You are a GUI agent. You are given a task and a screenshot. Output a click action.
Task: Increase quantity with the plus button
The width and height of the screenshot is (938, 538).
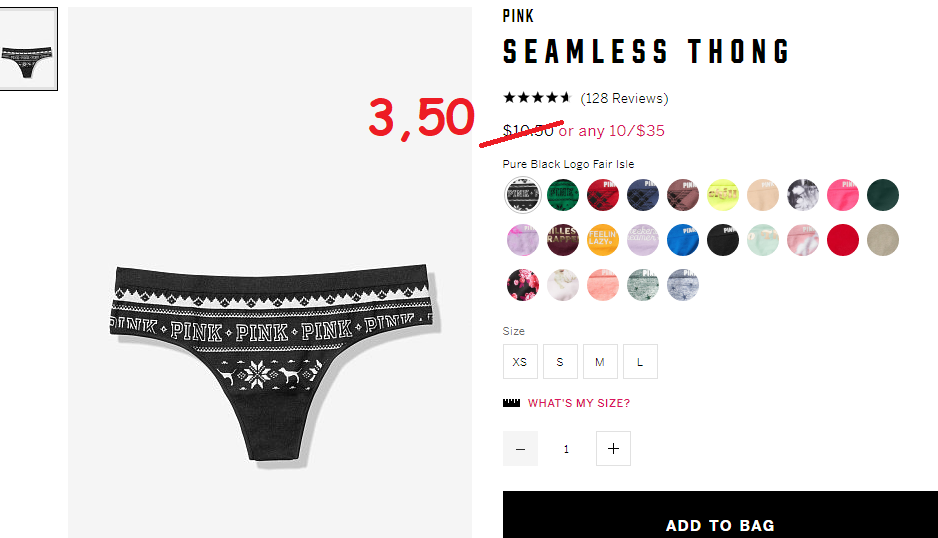click(613, 448)
